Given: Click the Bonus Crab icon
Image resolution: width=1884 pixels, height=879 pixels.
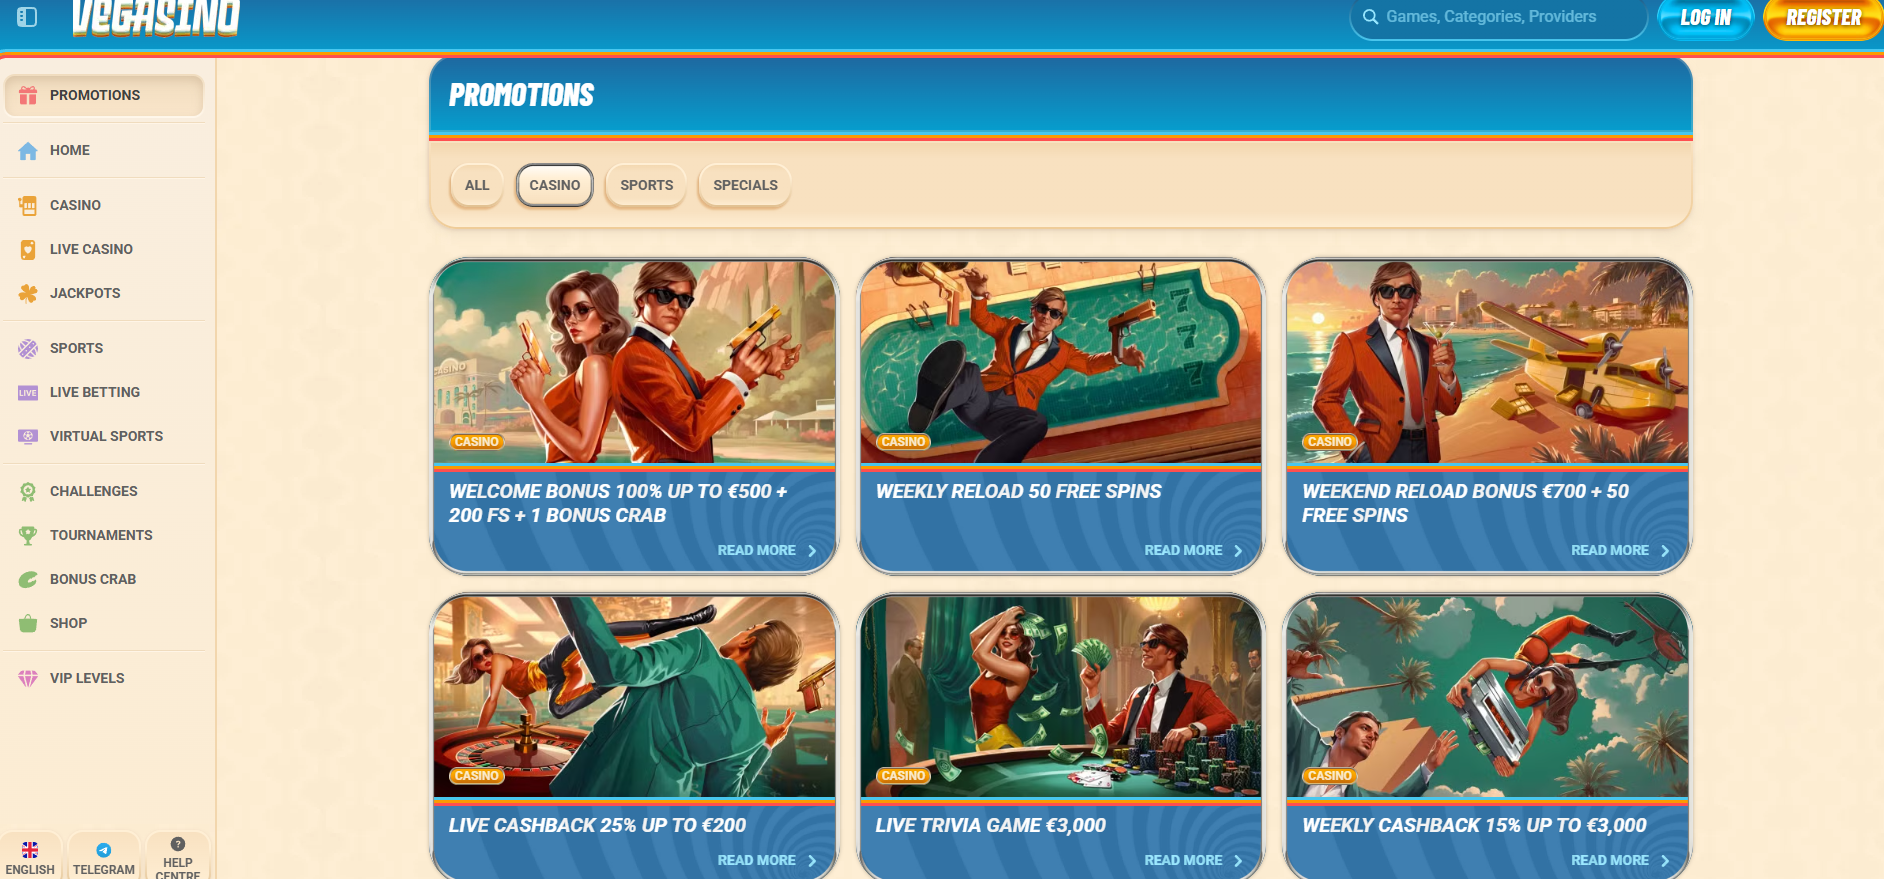Looking at the screenshot, I should point(28,579).
